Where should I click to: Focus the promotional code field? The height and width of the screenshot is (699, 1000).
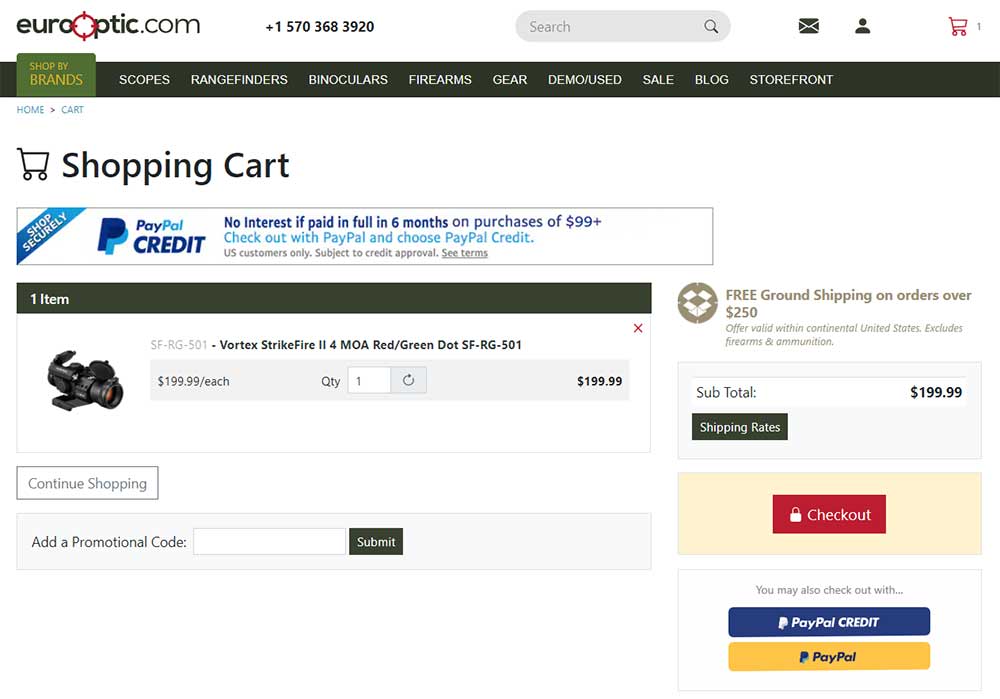(269, 542)
